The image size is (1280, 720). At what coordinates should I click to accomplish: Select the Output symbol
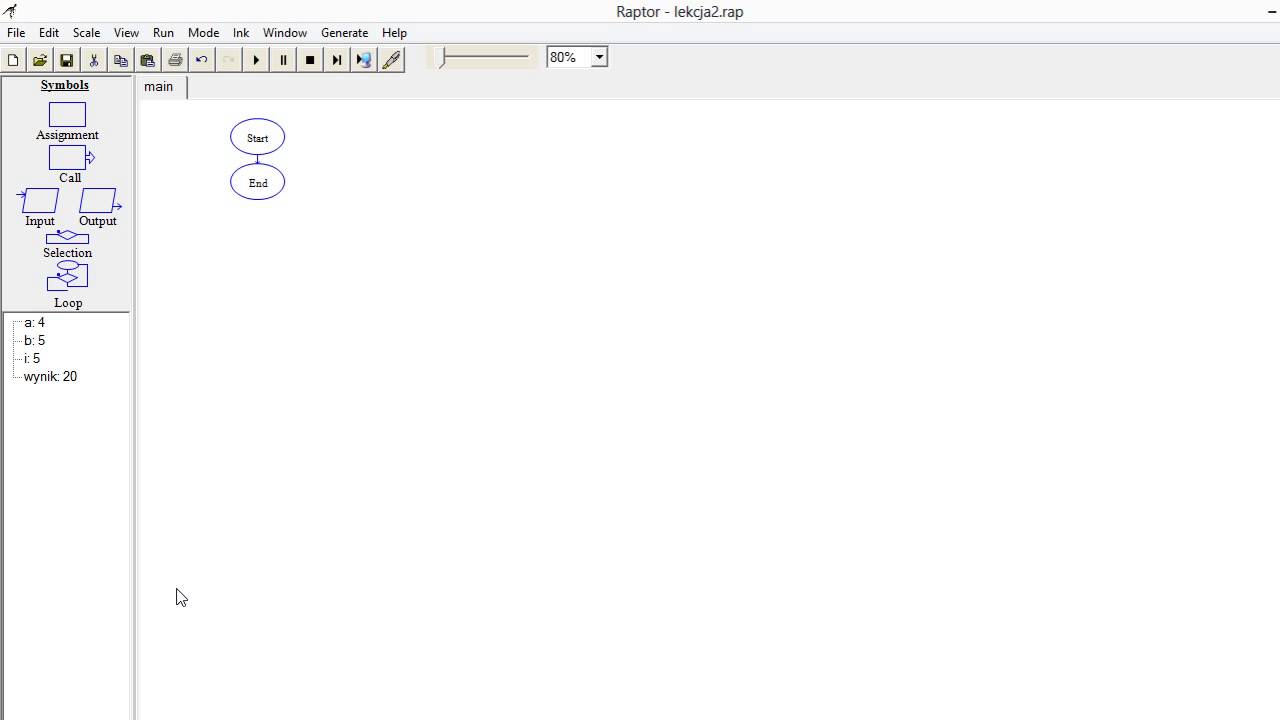coord(99,201)
